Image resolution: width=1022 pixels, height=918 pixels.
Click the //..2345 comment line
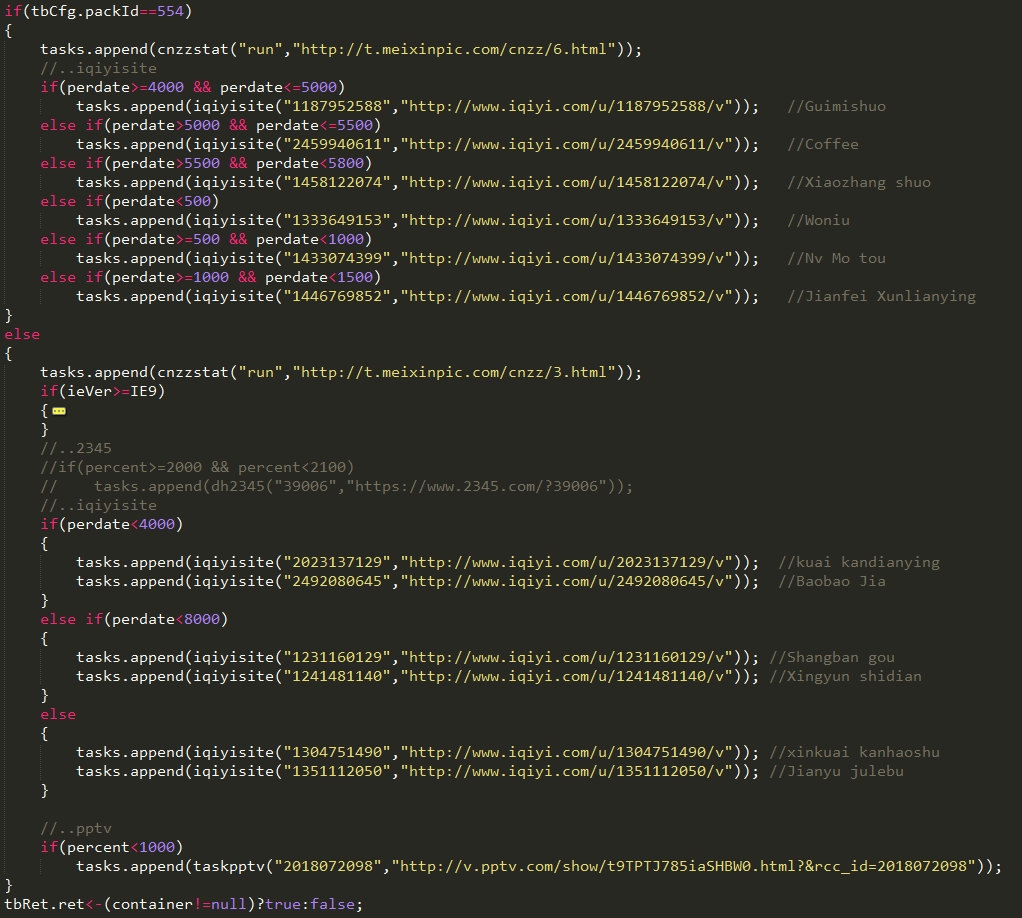coord(76,448)
